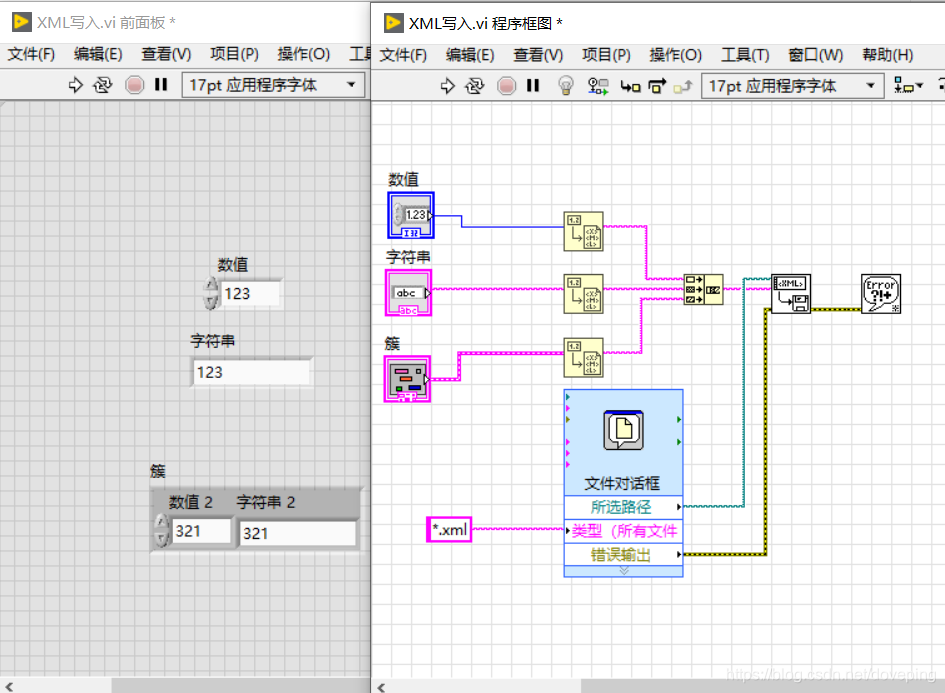Image resolution: width=945 pixels, height=693 pixels.
Task: Click the Simple Error Handler node
Action: click(x=880, y=294)
